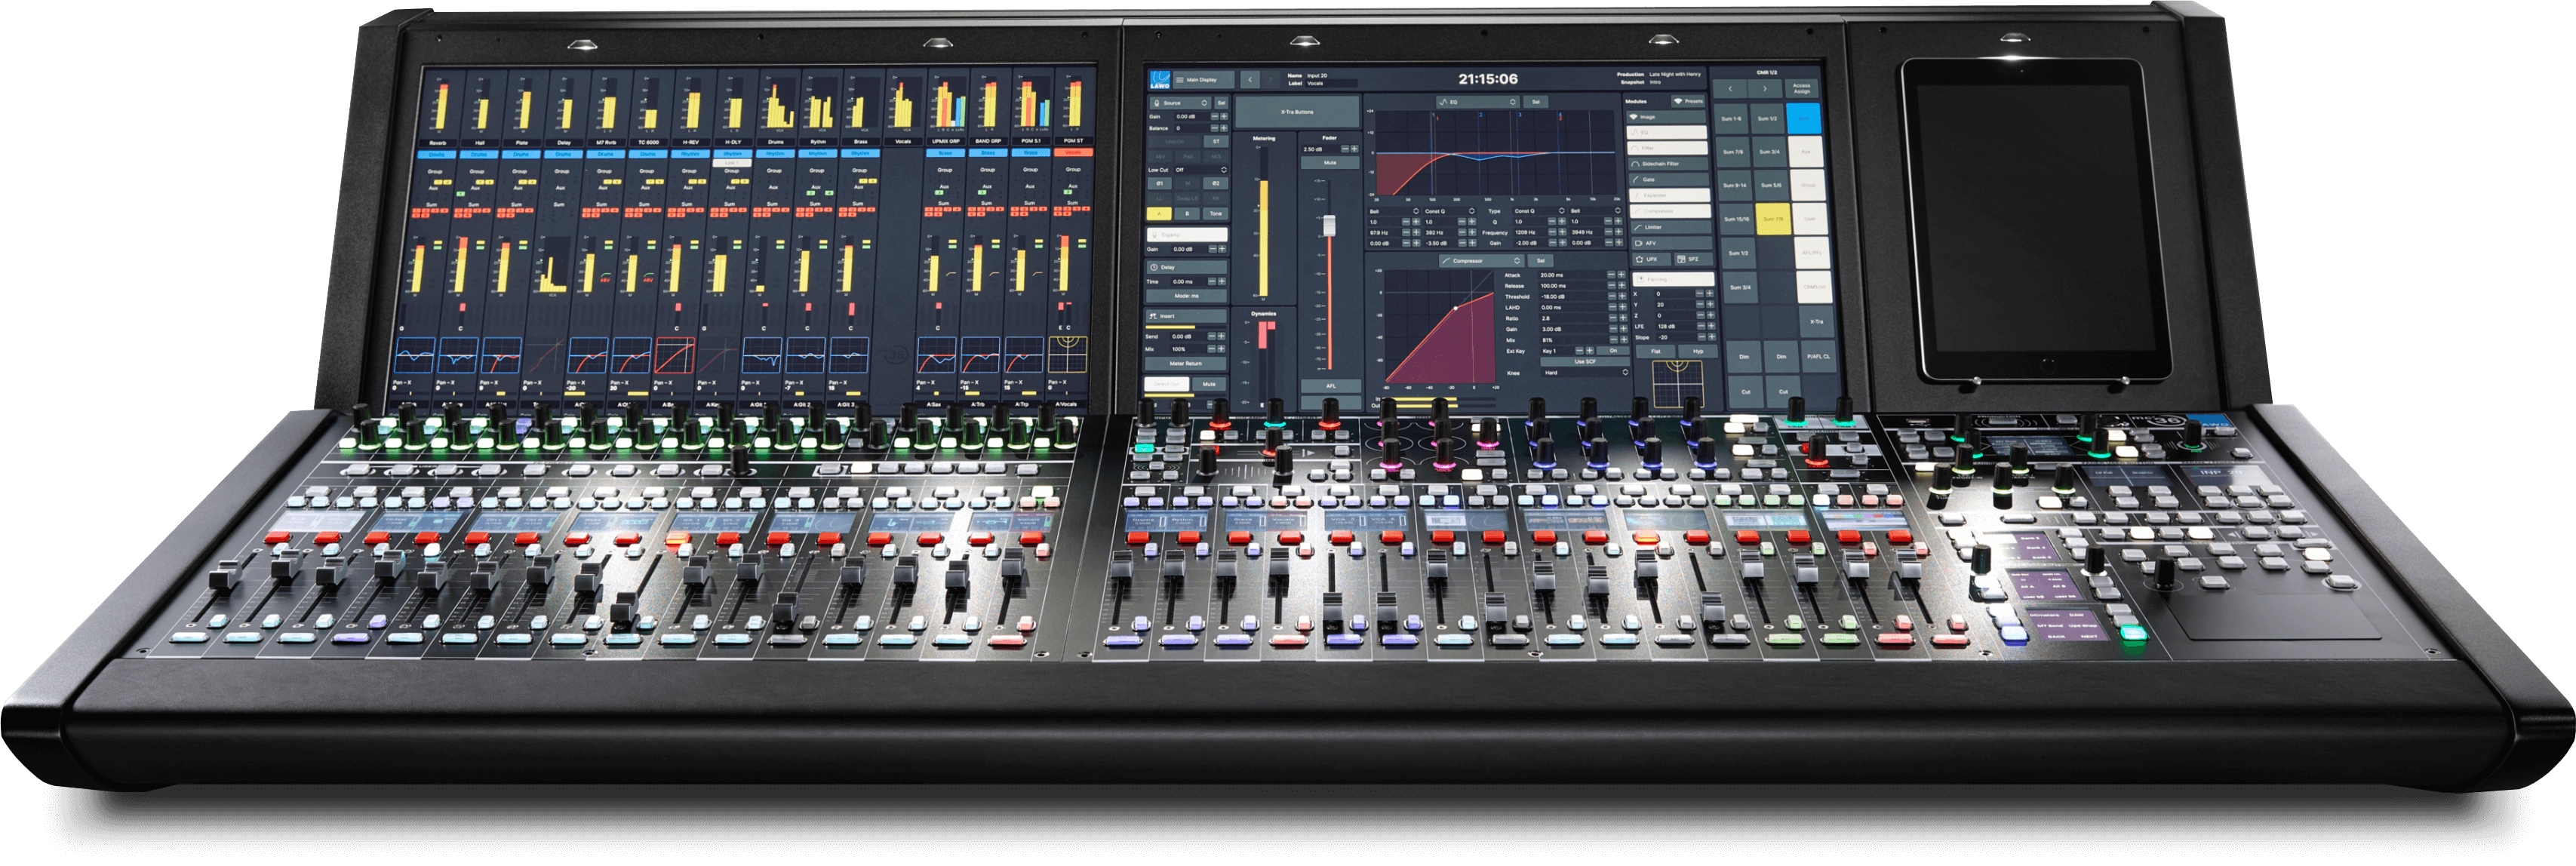Change band 3 Const Q type dropdown
This screenshot has height=866, width=2576.
[1540, 211]
